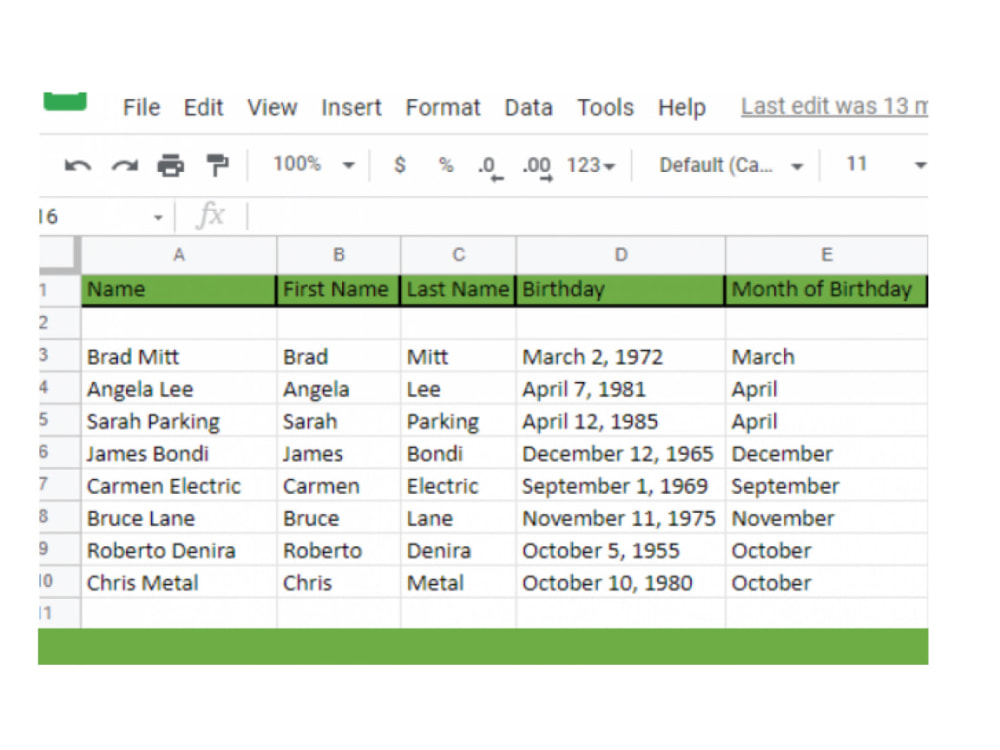
Task: Select cell James Bondi
Action: pyautogui.click(x=179, y=454)
